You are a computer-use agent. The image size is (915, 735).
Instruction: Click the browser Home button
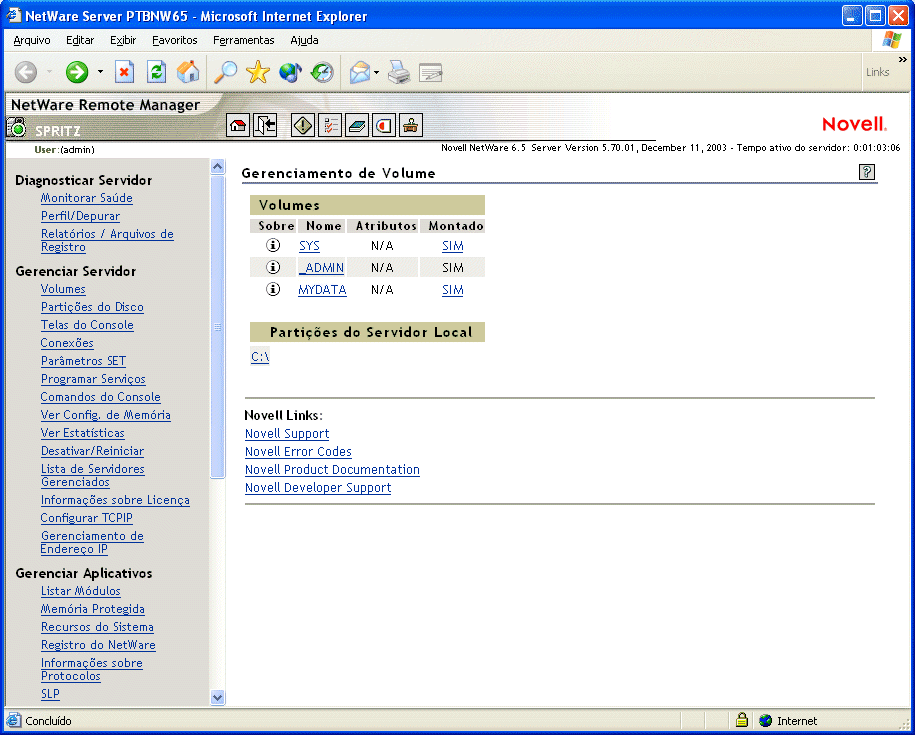coord(188,72)
